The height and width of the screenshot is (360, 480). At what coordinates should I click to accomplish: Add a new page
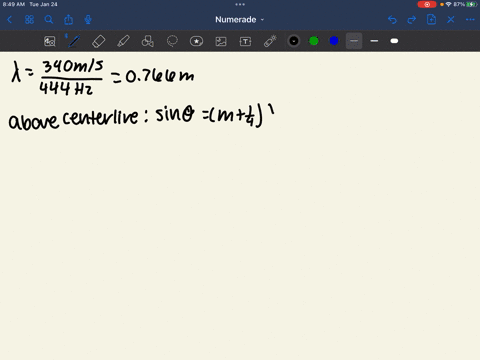431,20
